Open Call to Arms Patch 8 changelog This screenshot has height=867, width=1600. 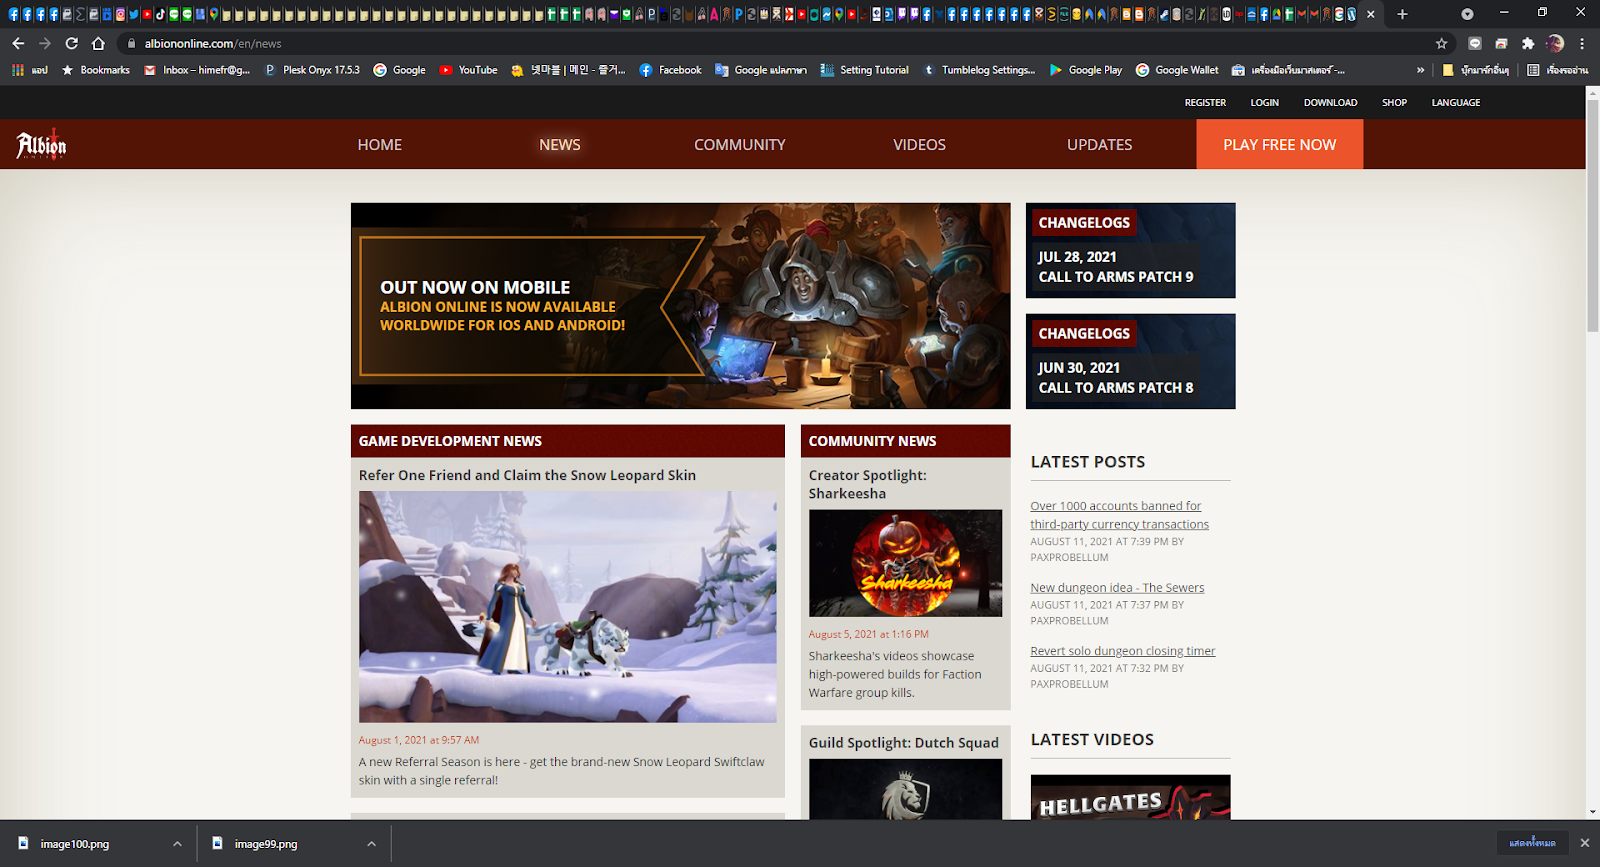point(1130,361)
